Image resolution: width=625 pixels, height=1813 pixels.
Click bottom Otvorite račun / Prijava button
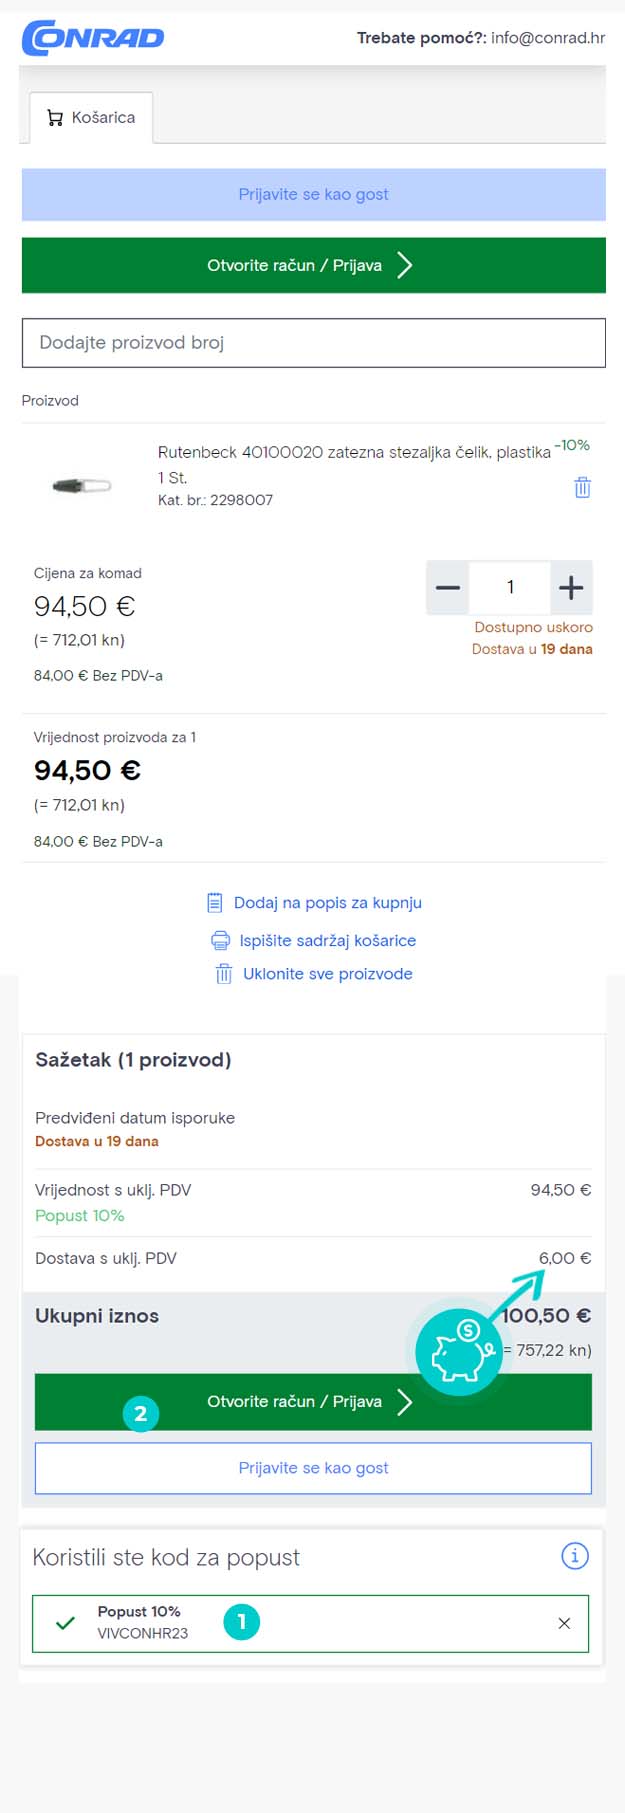314,1402
